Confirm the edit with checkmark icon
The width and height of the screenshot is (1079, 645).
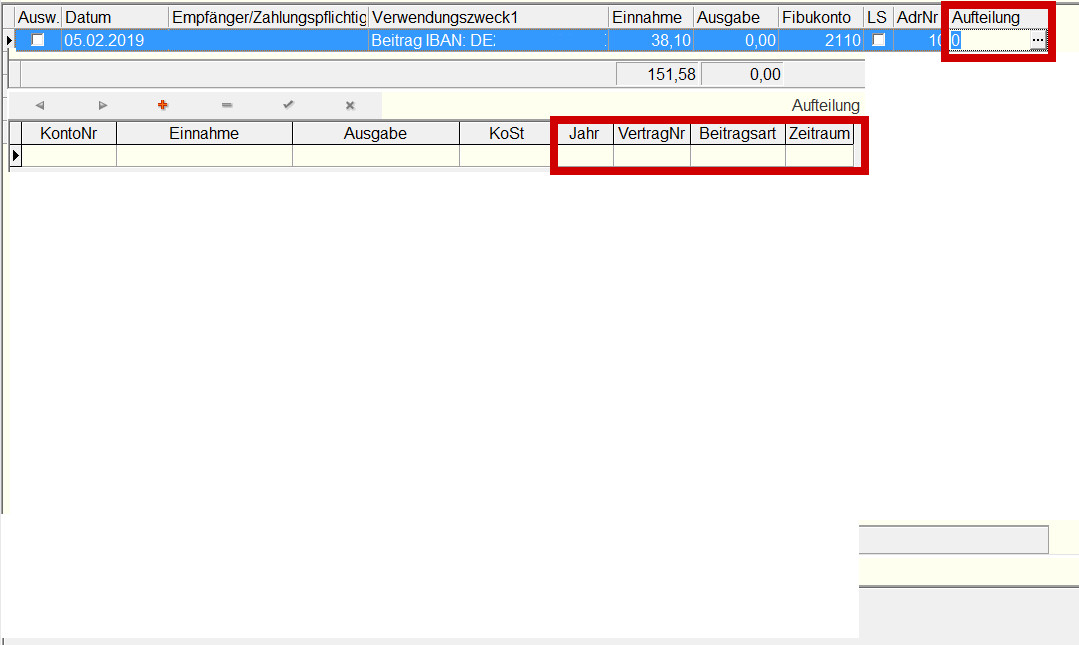tap(288, 105)
